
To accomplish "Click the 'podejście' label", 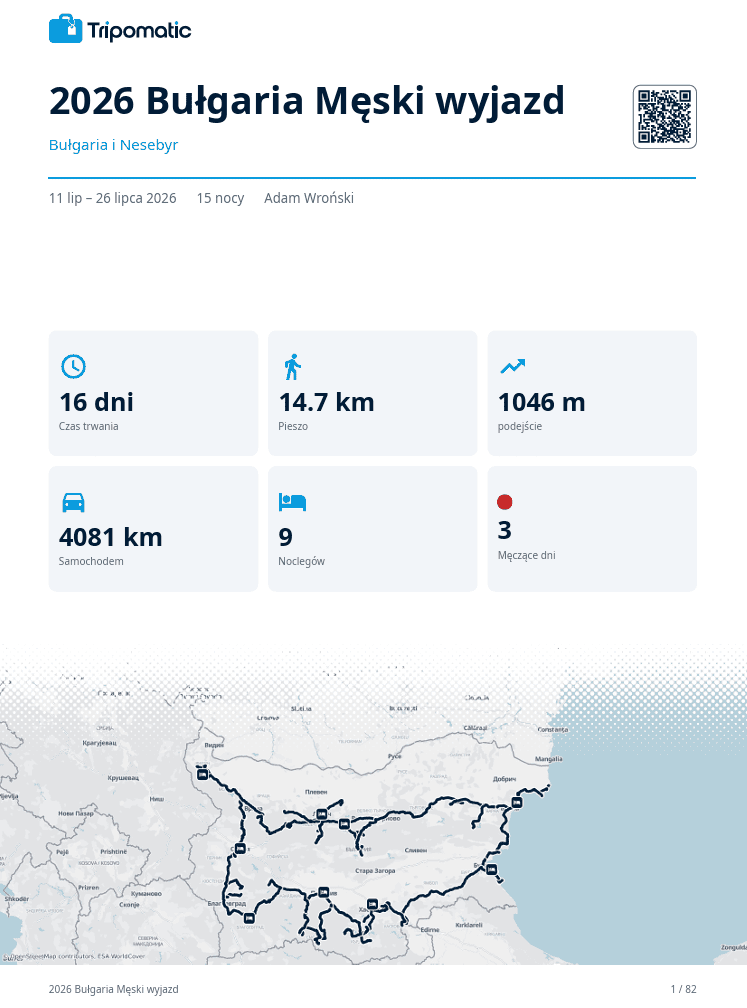I will (520, 426).
